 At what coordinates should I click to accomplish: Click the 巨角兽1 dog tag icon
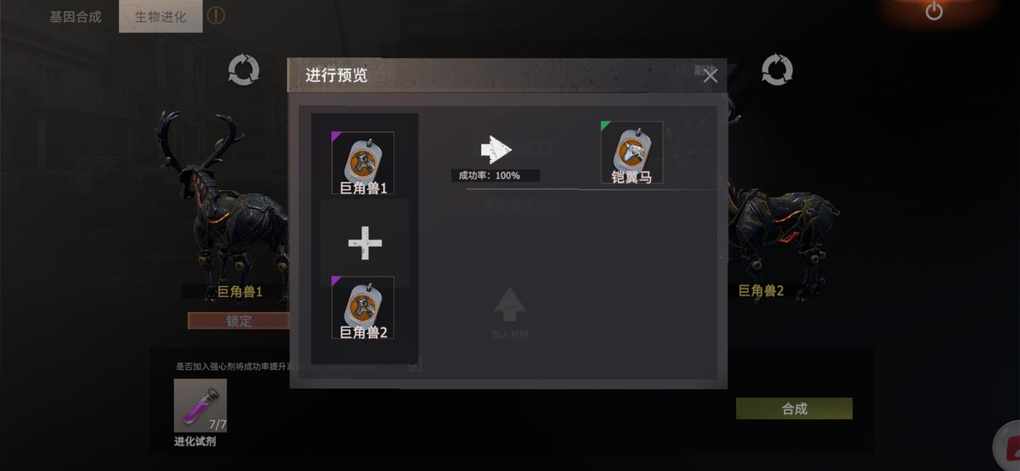(363, 163)
